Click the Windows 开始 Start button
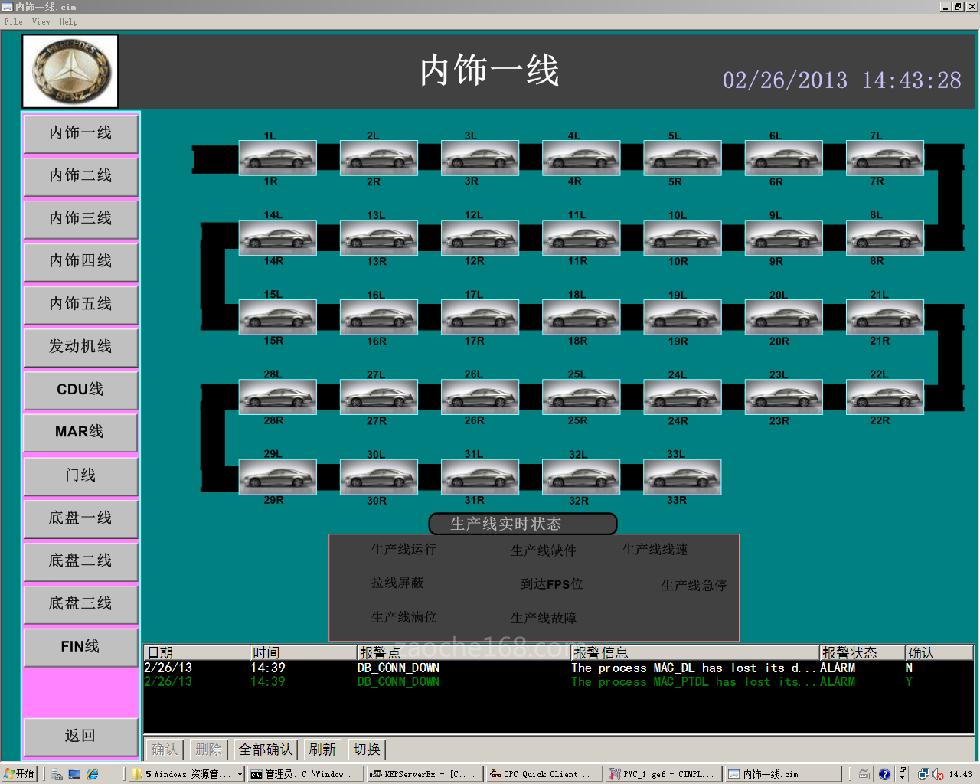980x784 pixels. [21, 774]
